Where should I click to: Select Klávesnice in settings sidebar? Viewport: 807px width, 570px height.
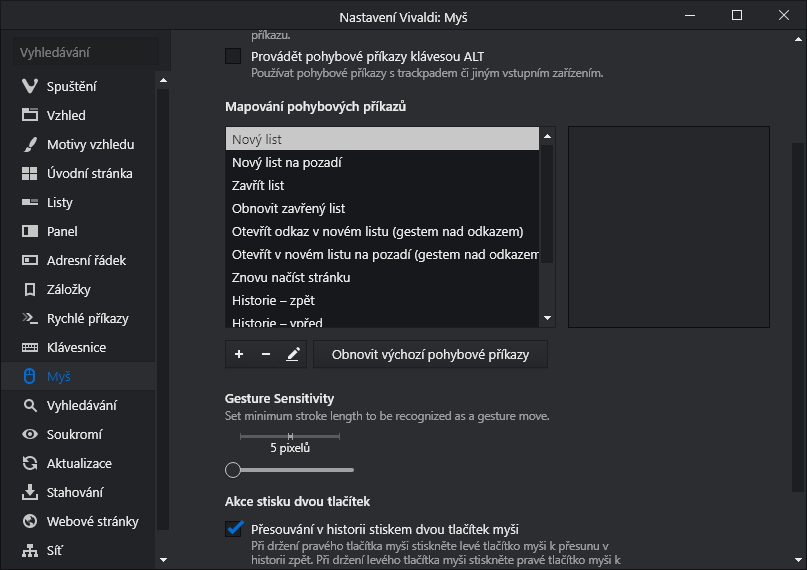tap(76, 347)
